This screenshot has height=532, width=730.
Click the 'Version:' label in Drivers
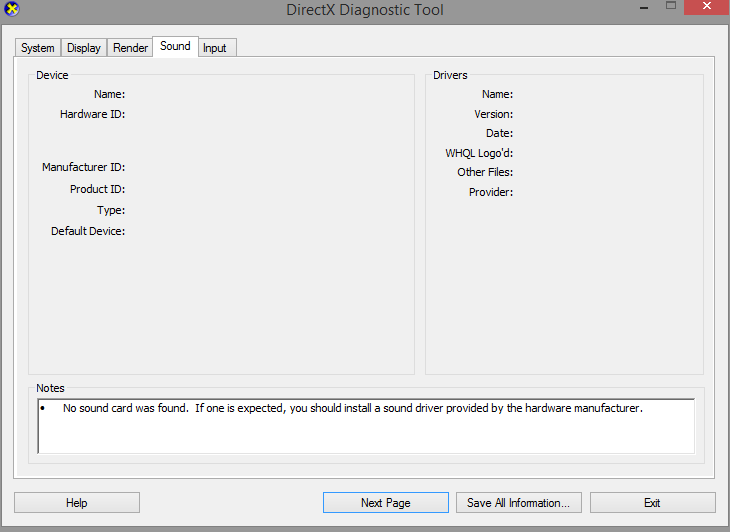click(x=493, y=114)
